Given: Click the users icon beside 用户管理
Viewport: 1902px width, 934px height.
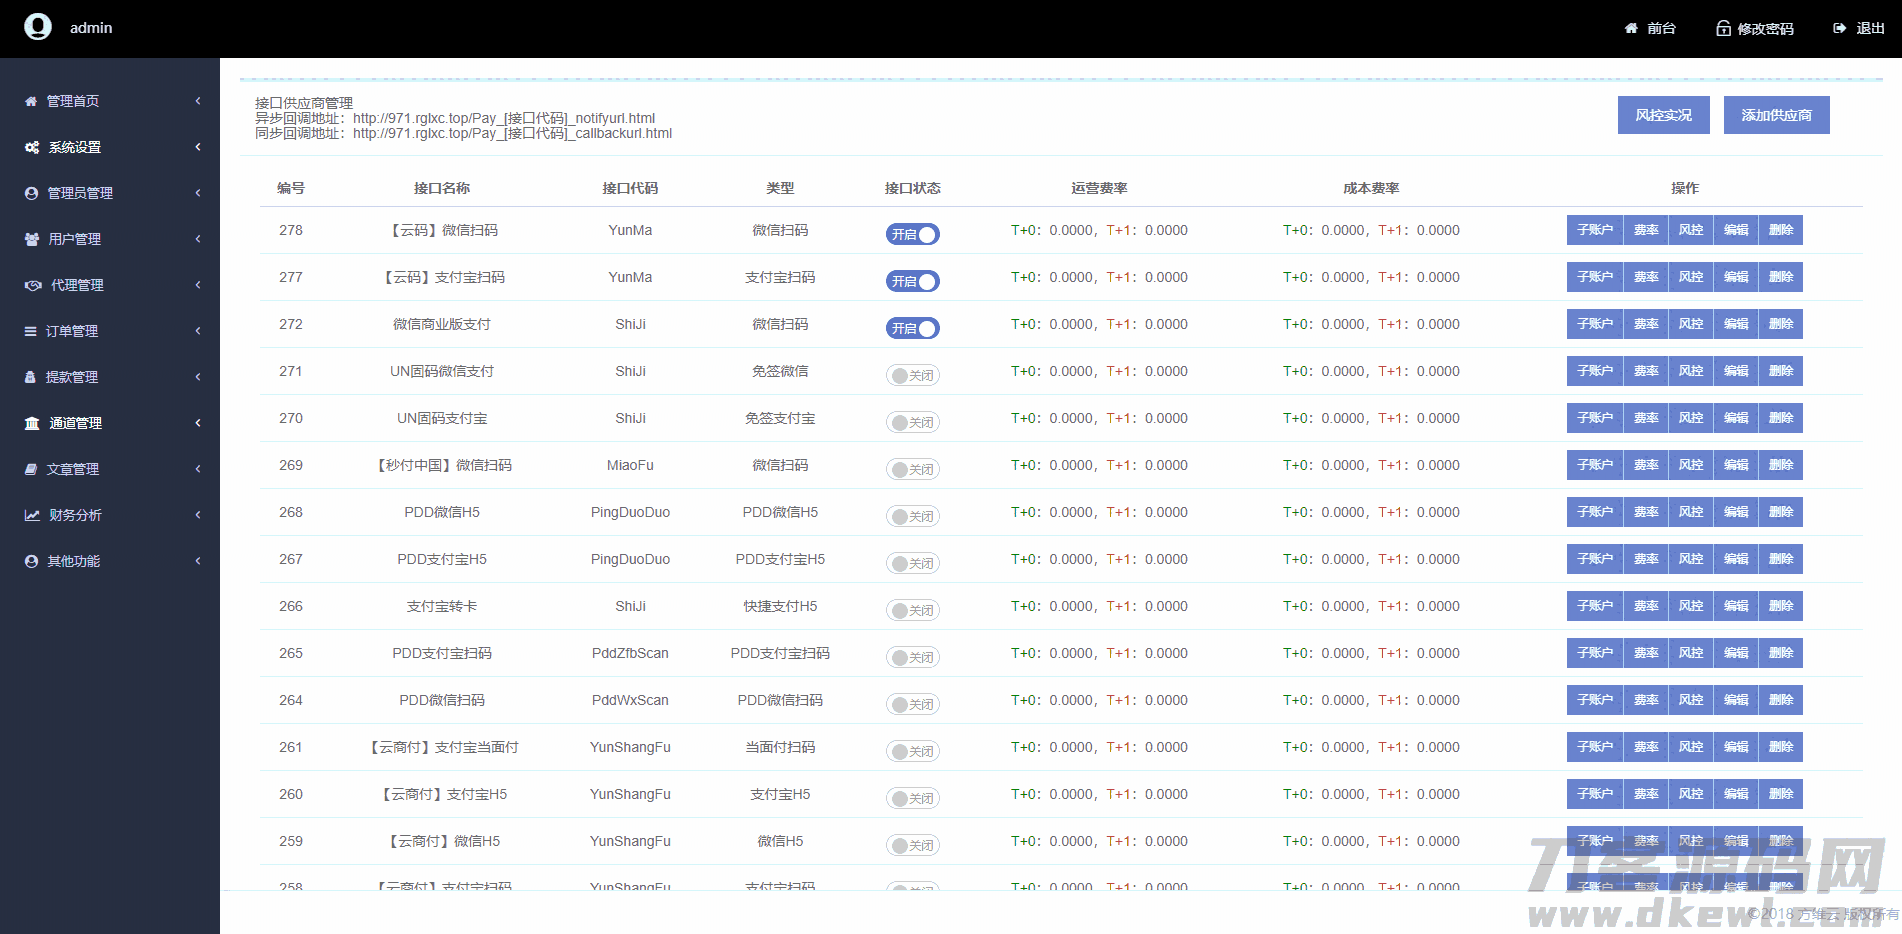Looking at the screenshot, I should click(x=32, y=239).
